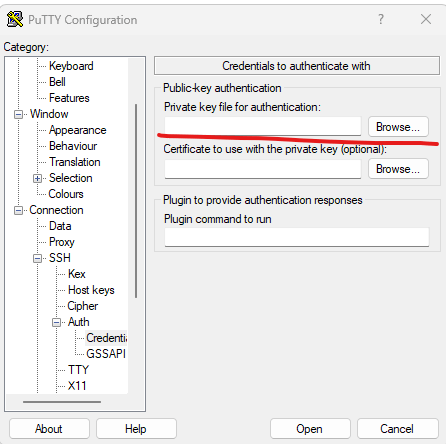Screen dimensions: 446x444
Task: Open Colours settings
Action: click(66, 194)
